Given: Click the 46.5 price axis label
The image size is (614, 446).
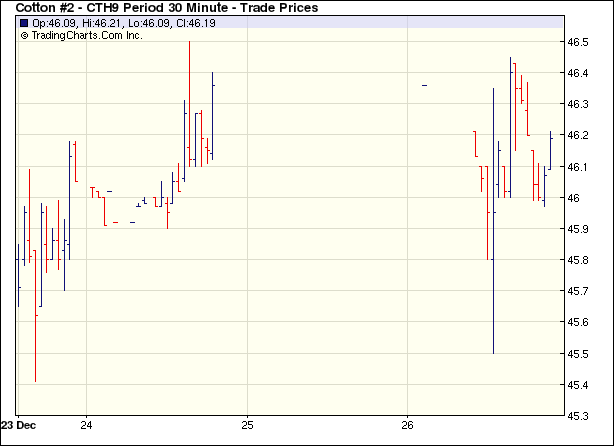Looking at the screenshot, I should (579, 42).
